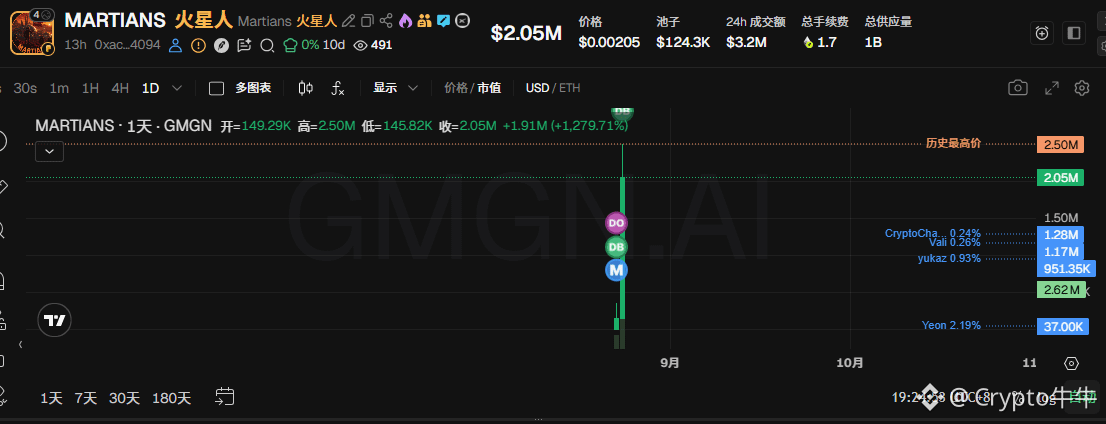Click the yukaz 0.93% holder label
1106x424 pixels.
(x=949, y=258)
